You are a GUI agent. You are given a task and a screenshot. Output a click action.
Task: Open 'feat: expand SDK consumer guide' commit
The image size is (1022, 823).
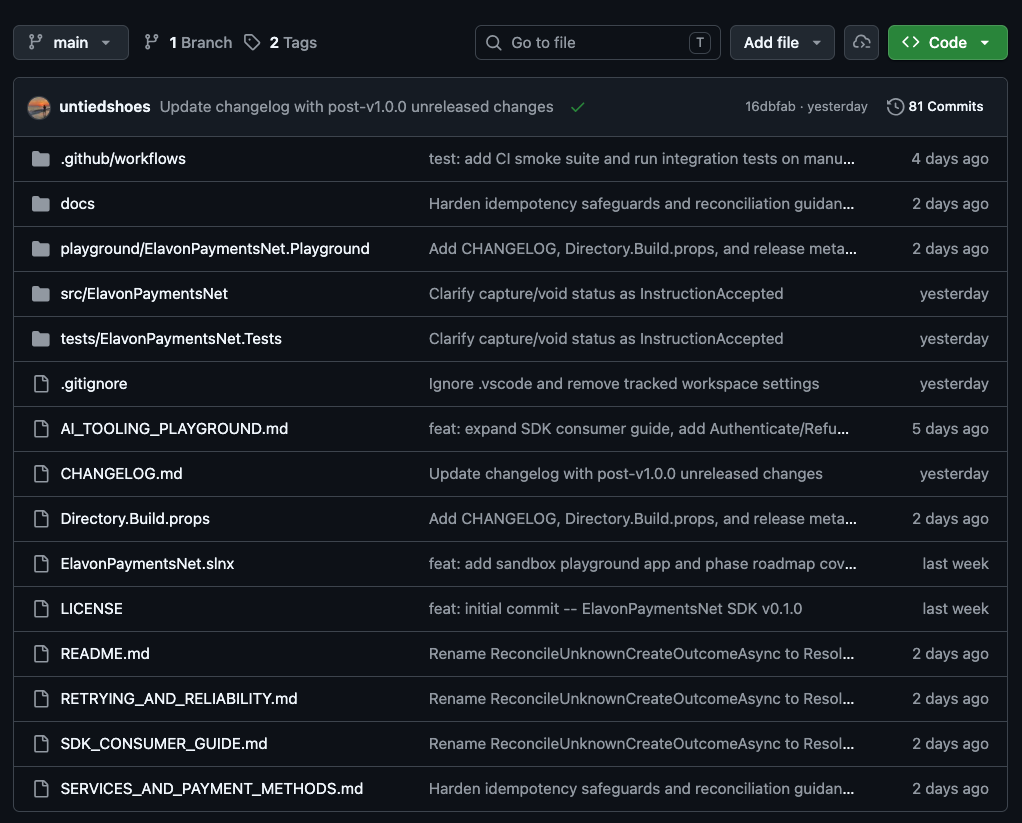[x=639, y=428]
